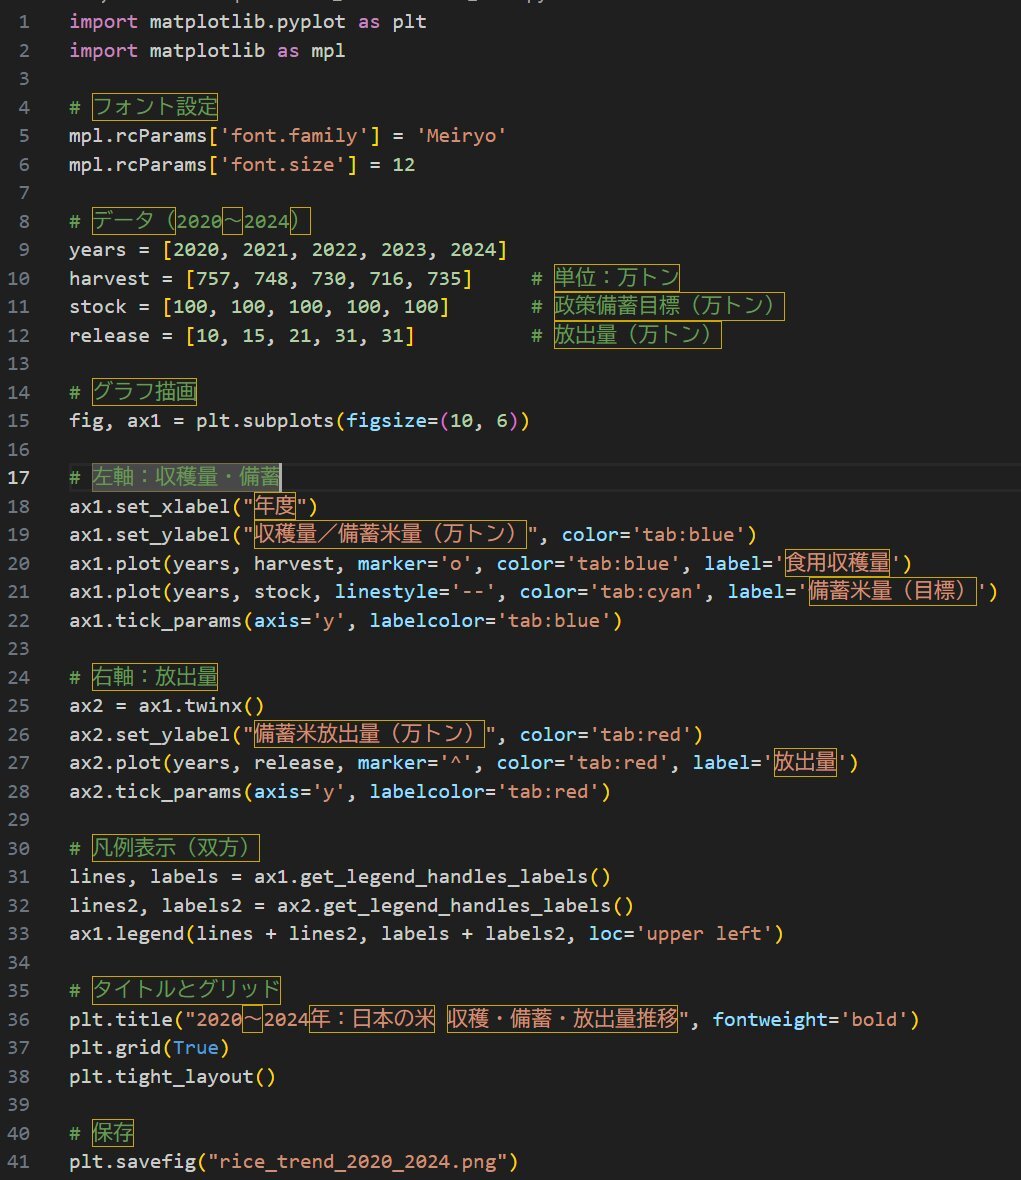Click the string '年度' in set_xlabel

(275, 506)
